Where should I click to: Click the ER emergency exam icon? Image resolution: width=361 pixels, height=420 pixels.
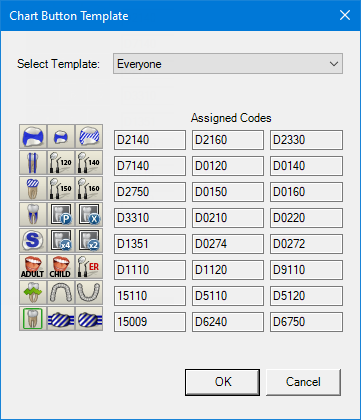click(x=89, y=267)
